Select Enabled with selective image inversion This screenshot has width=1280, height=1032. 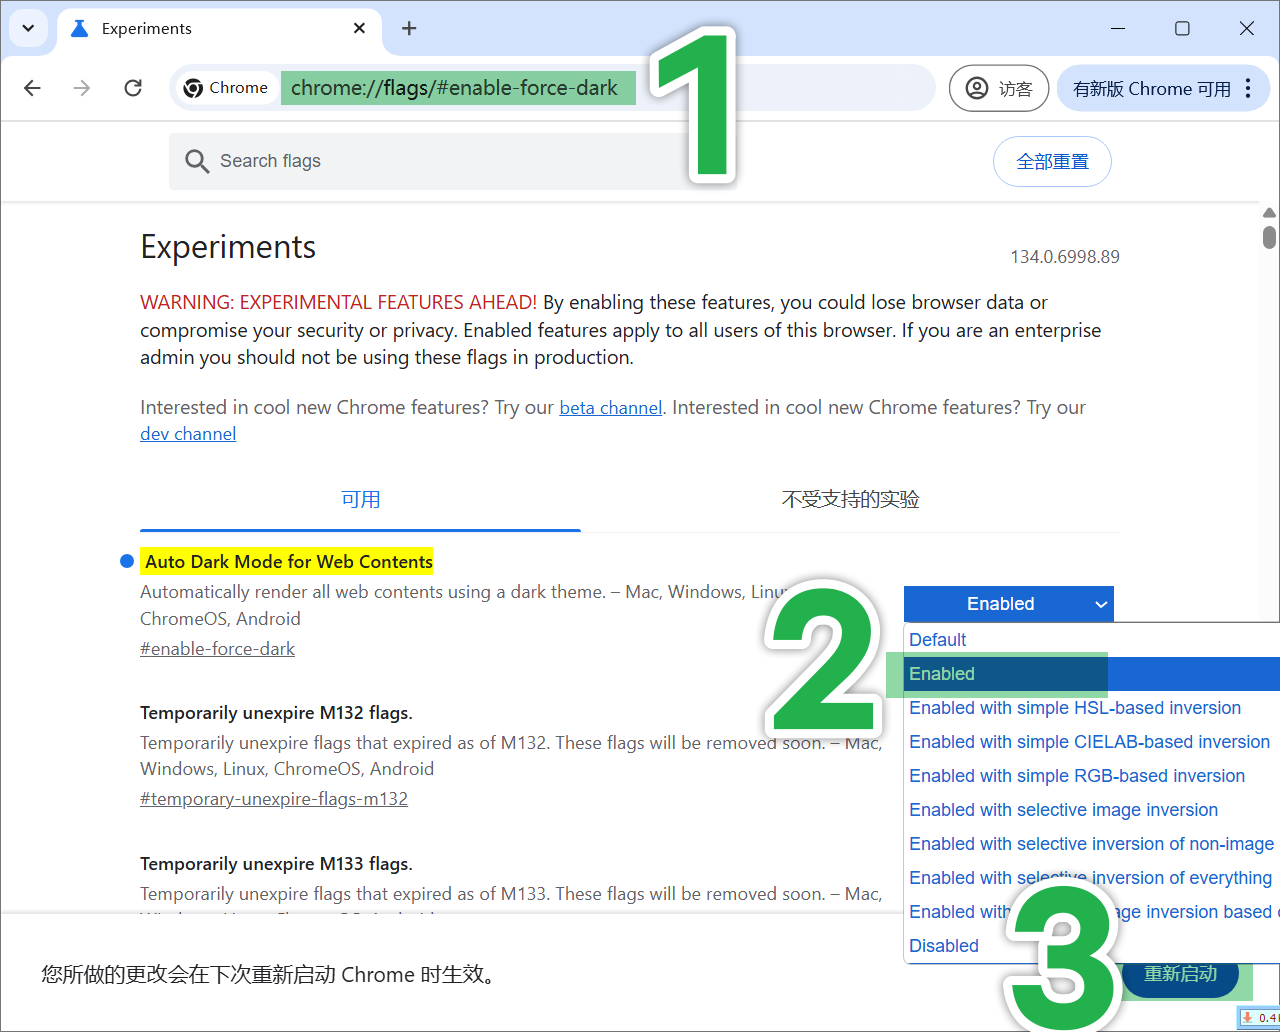pos(1092,810)
